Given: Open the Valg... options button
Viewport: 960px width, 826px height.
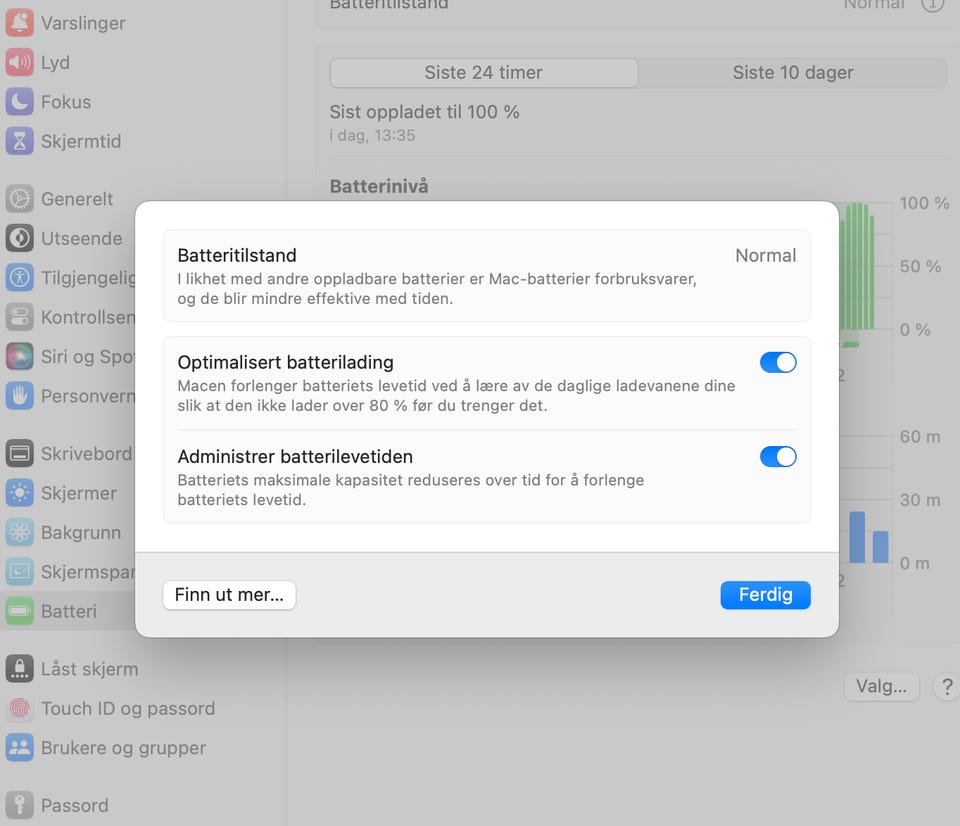Looking at the screenshot, I should (x=882, y=686).
